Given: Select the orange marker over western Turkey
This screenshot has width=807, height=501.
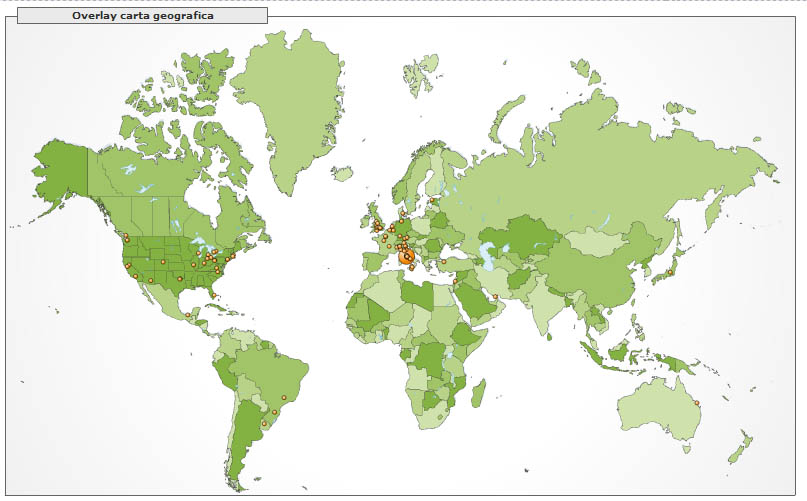Looking at the screenshot, I should tap(444, 262).
